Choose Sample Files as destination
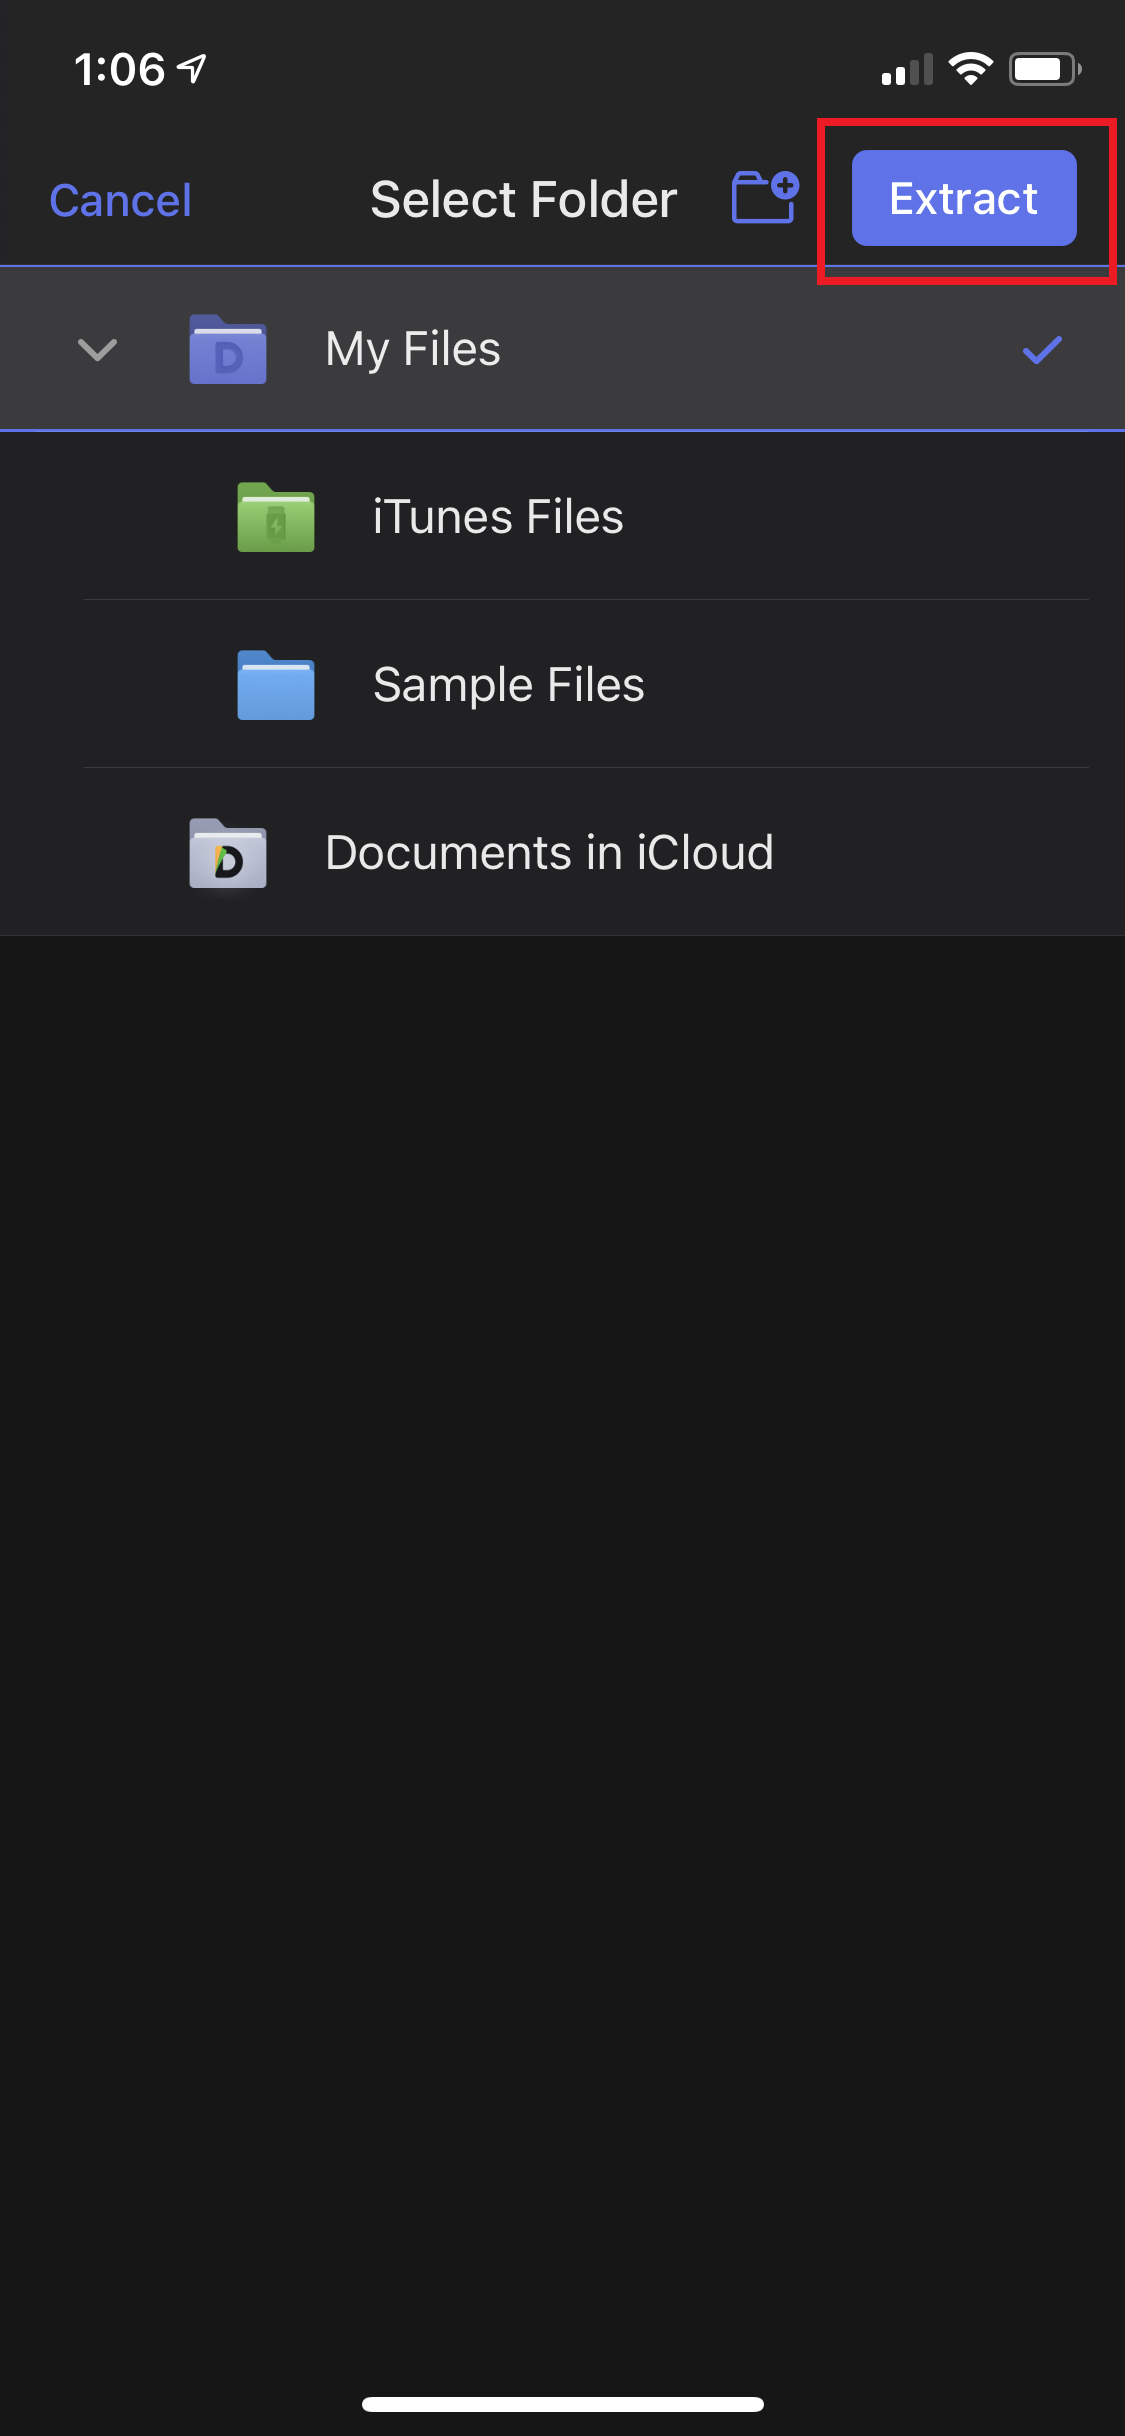The image size is (1125, 2436). [508, 685]
